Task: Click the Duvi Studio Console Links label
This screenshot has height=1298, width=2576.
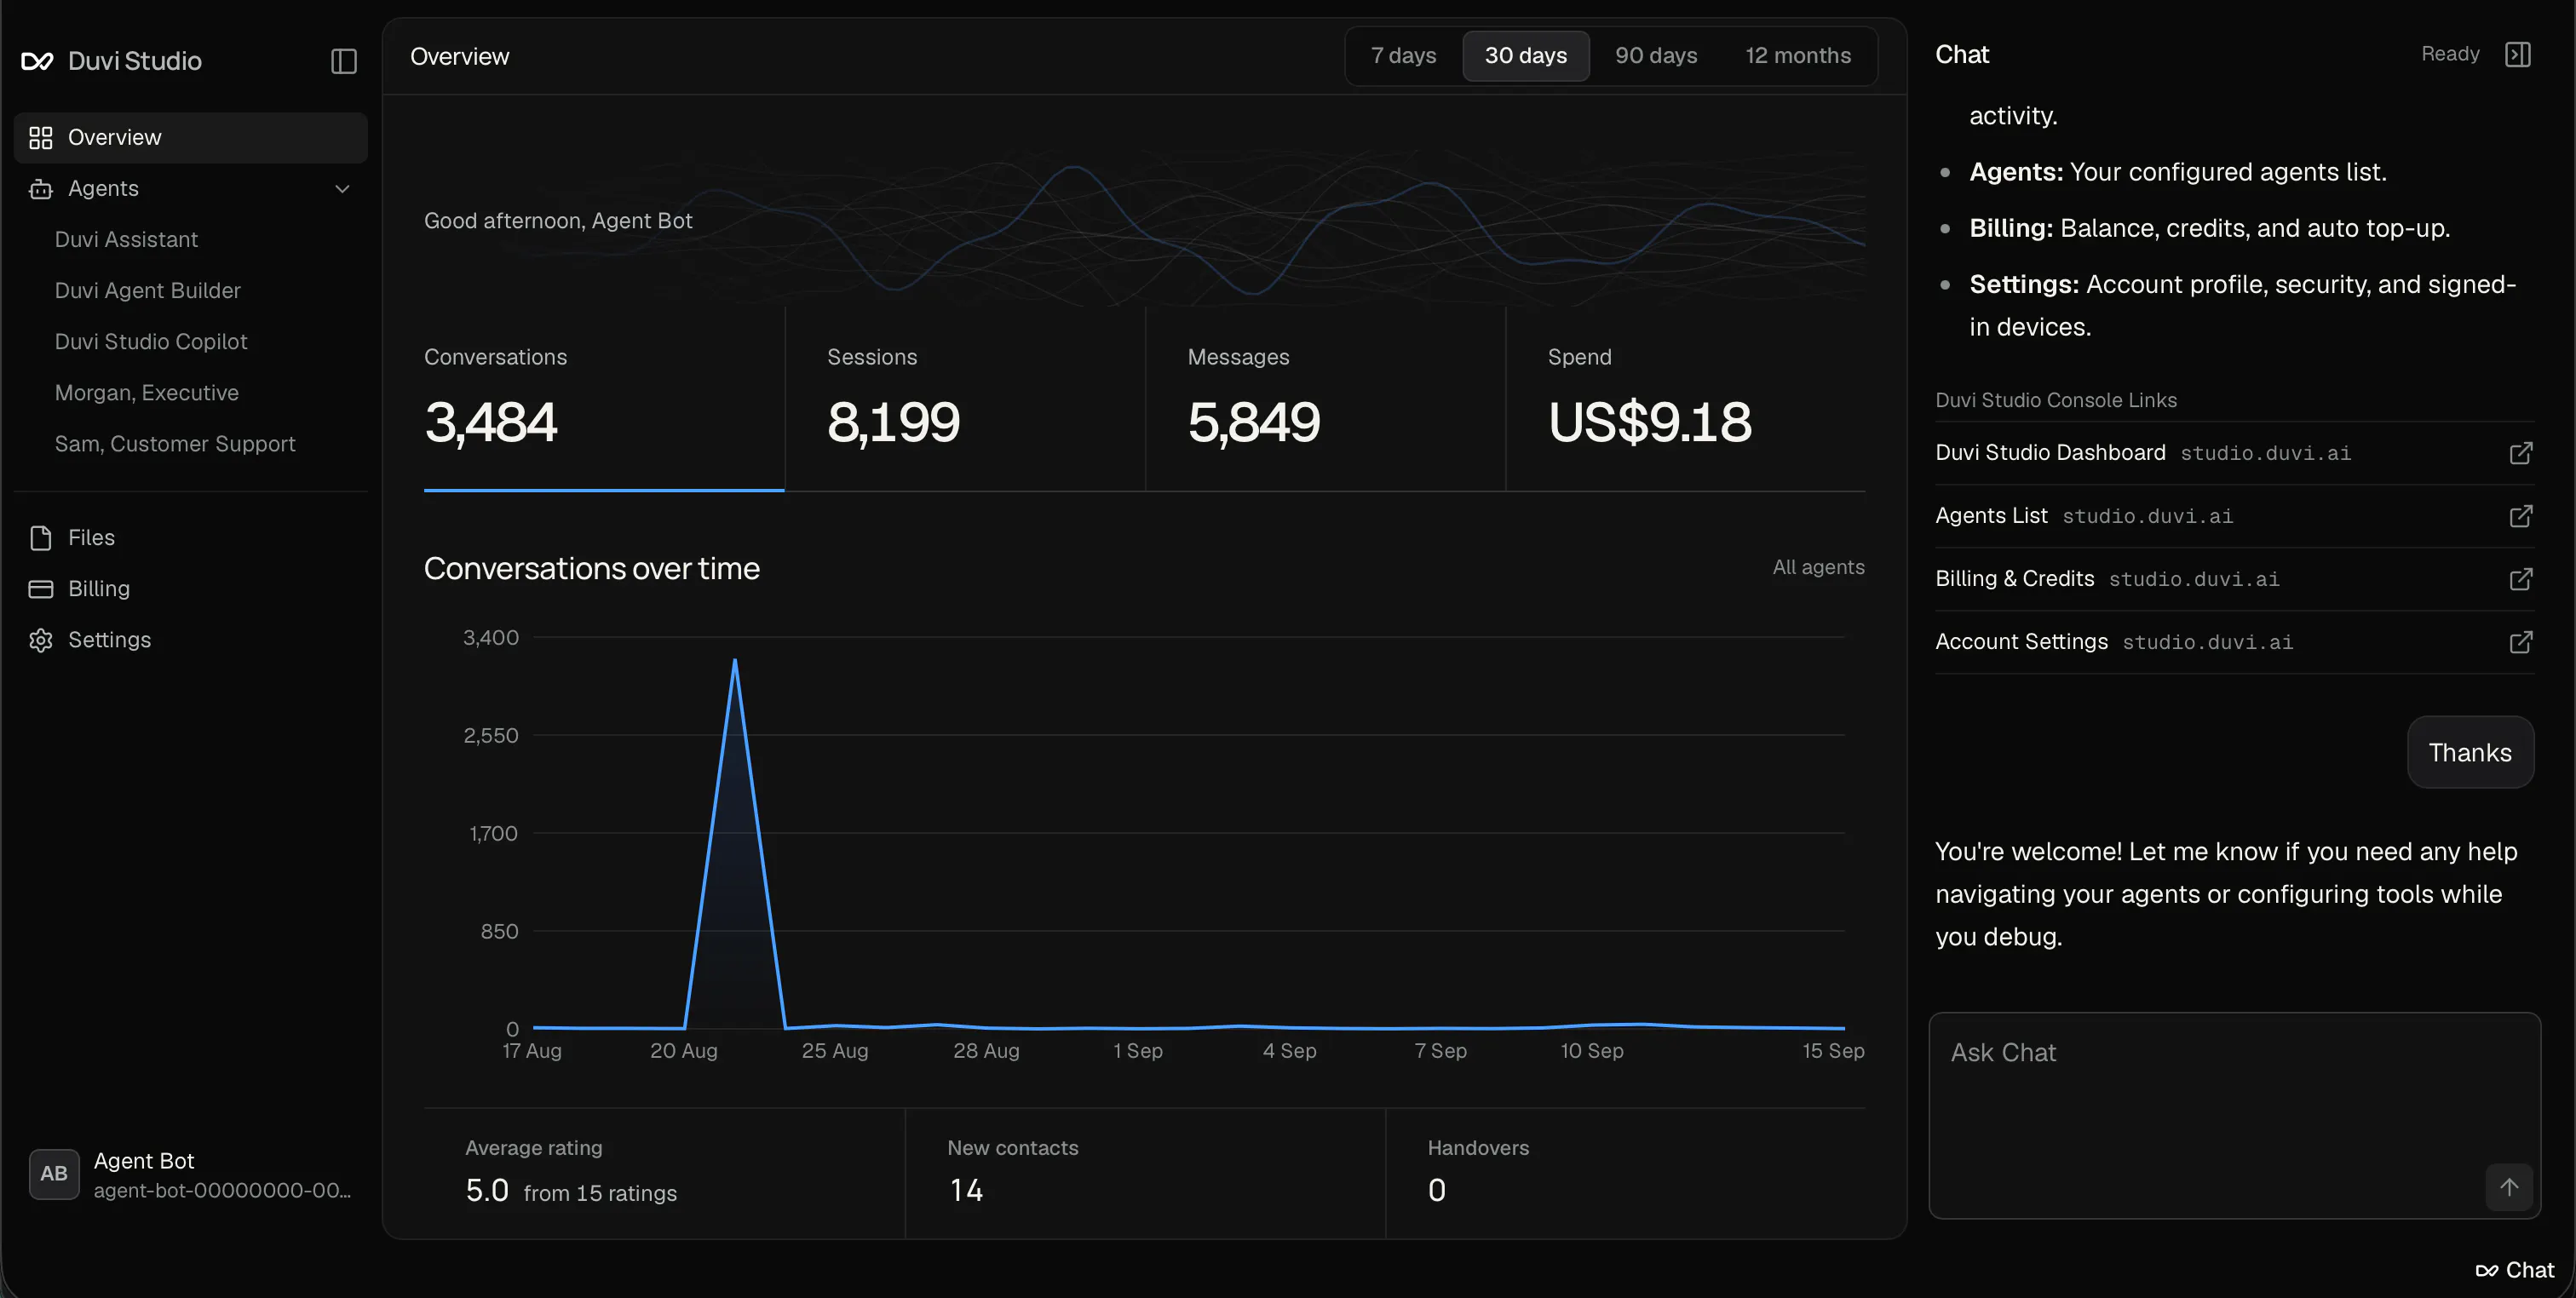Action: click(2056, 400)
